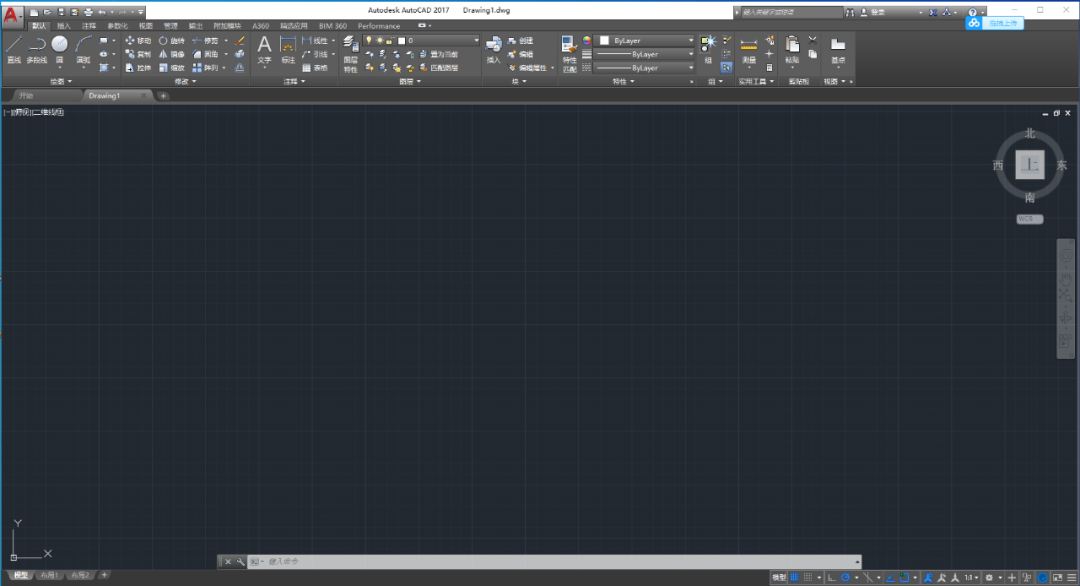
Task: Open the layer selection dropdown
Action: [421, 41]
